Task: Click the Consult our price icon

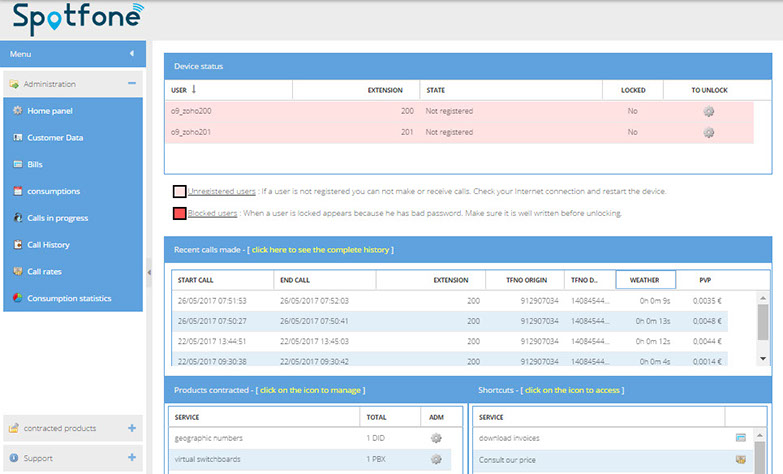Action: (740, 459)
